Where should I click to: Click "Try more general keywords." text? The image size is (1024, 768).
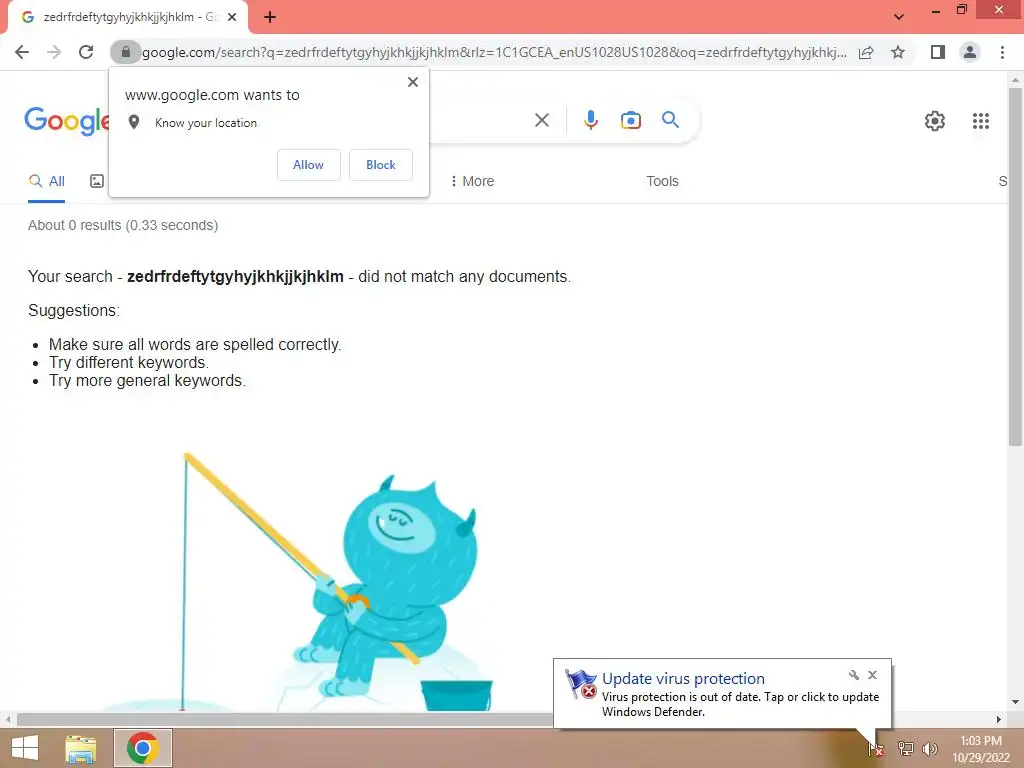point(148,381)
